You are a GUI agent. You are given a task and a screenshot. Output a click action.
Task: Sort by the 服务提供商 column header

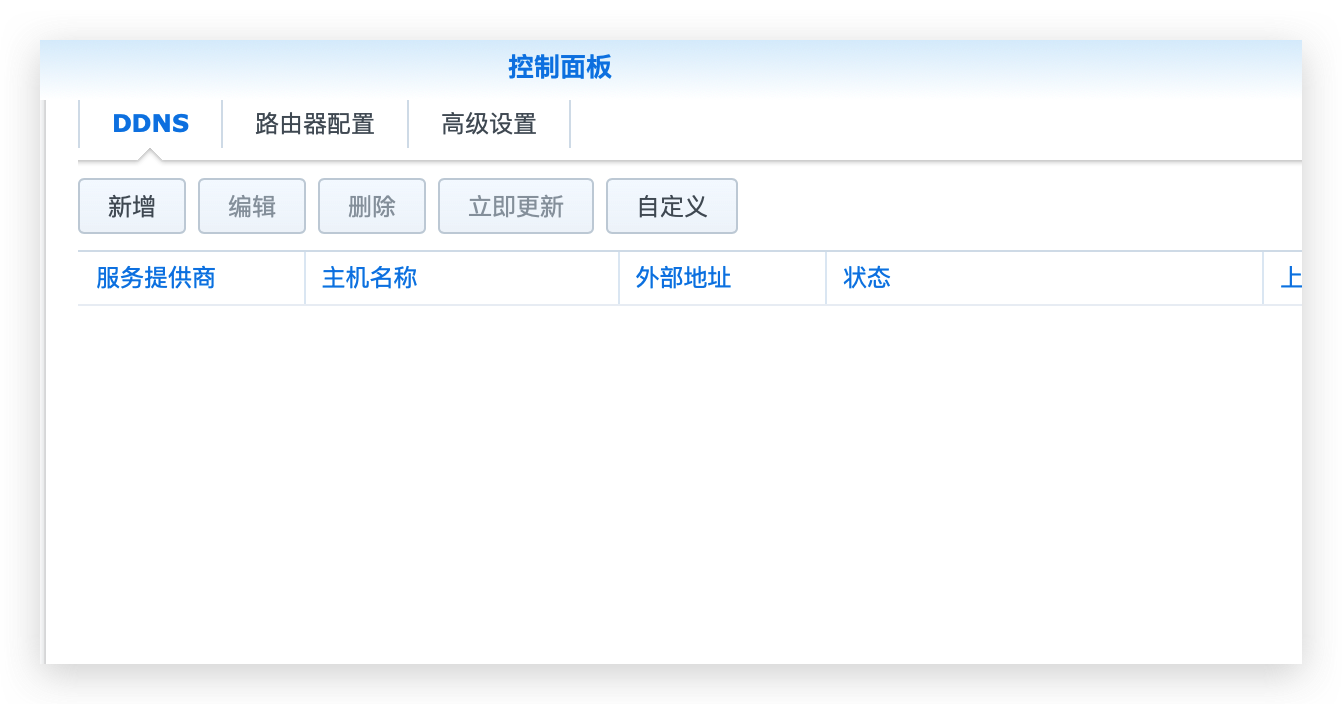[x=156, y=278]
